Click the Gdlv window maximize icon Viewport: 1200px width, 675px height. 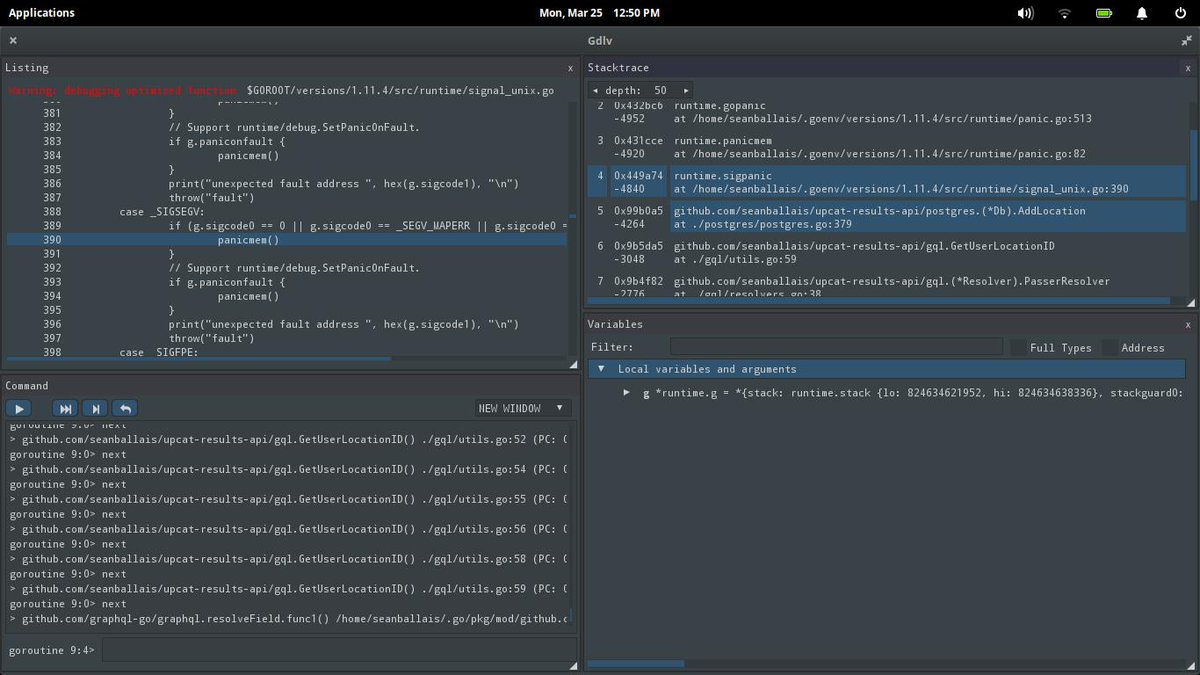pyautogui.click(x=1186, y=41)
